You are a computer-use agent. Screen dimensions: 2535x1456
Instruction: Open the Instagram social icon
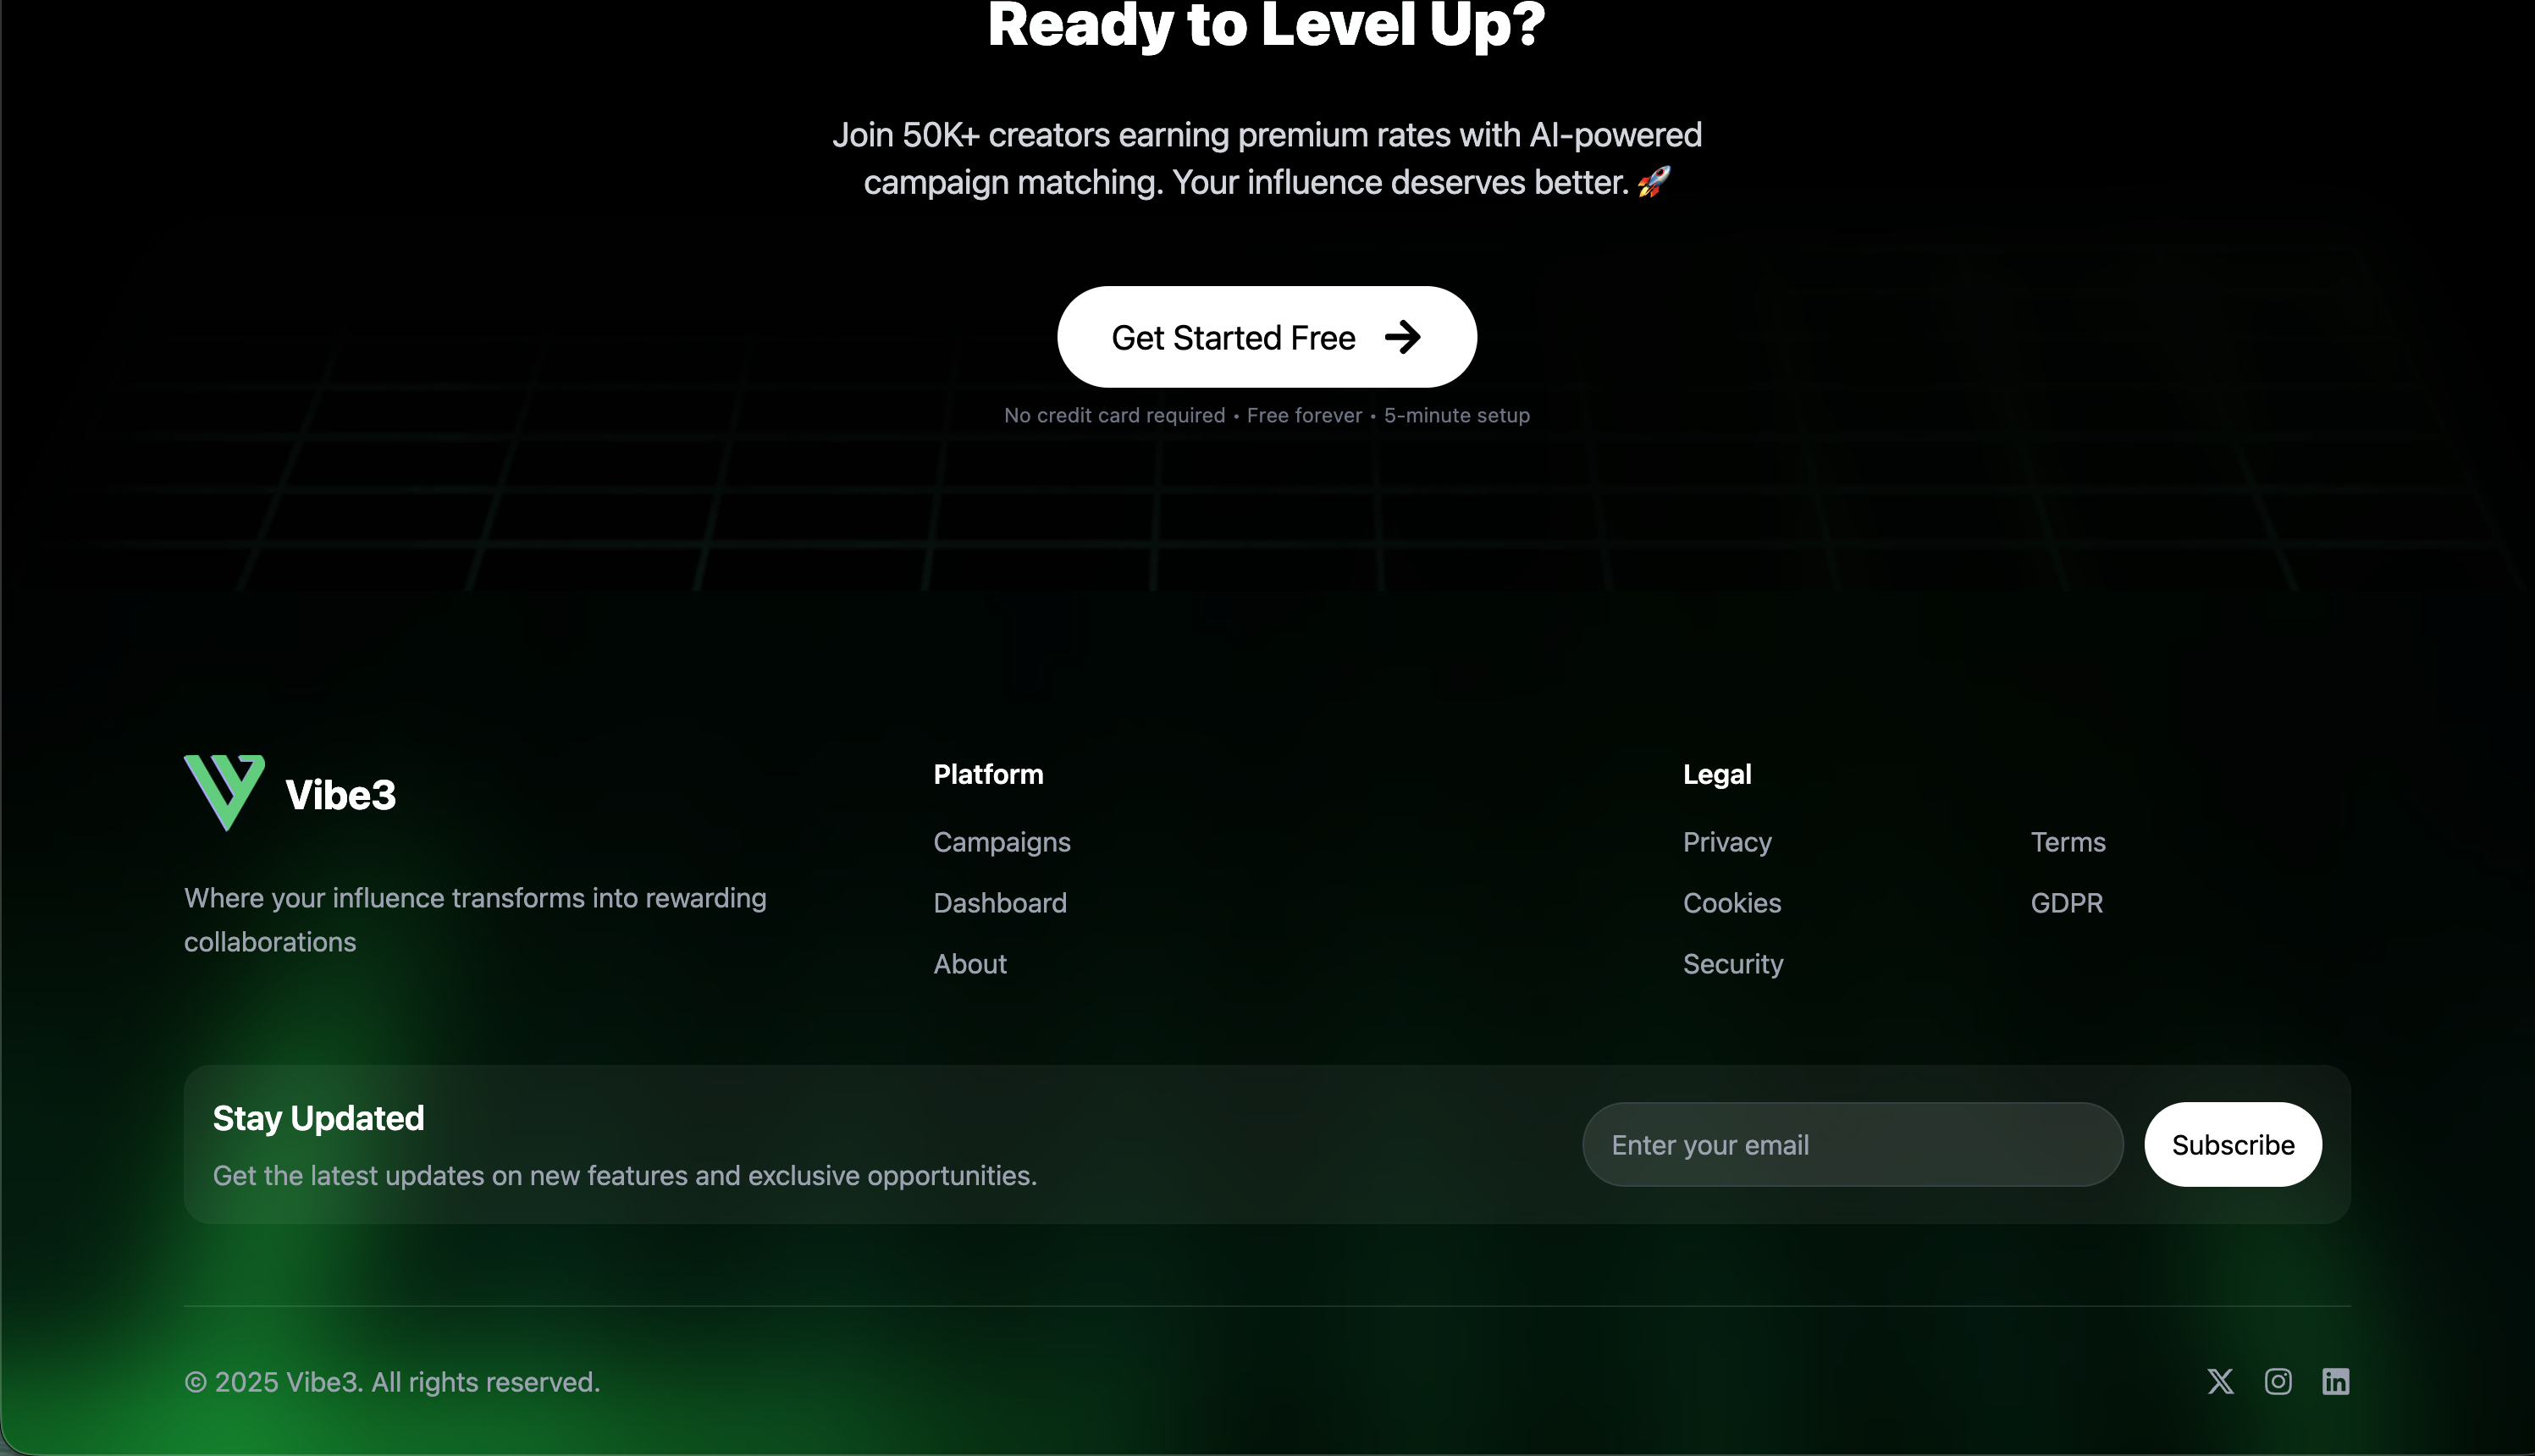click(2278, 1381)
